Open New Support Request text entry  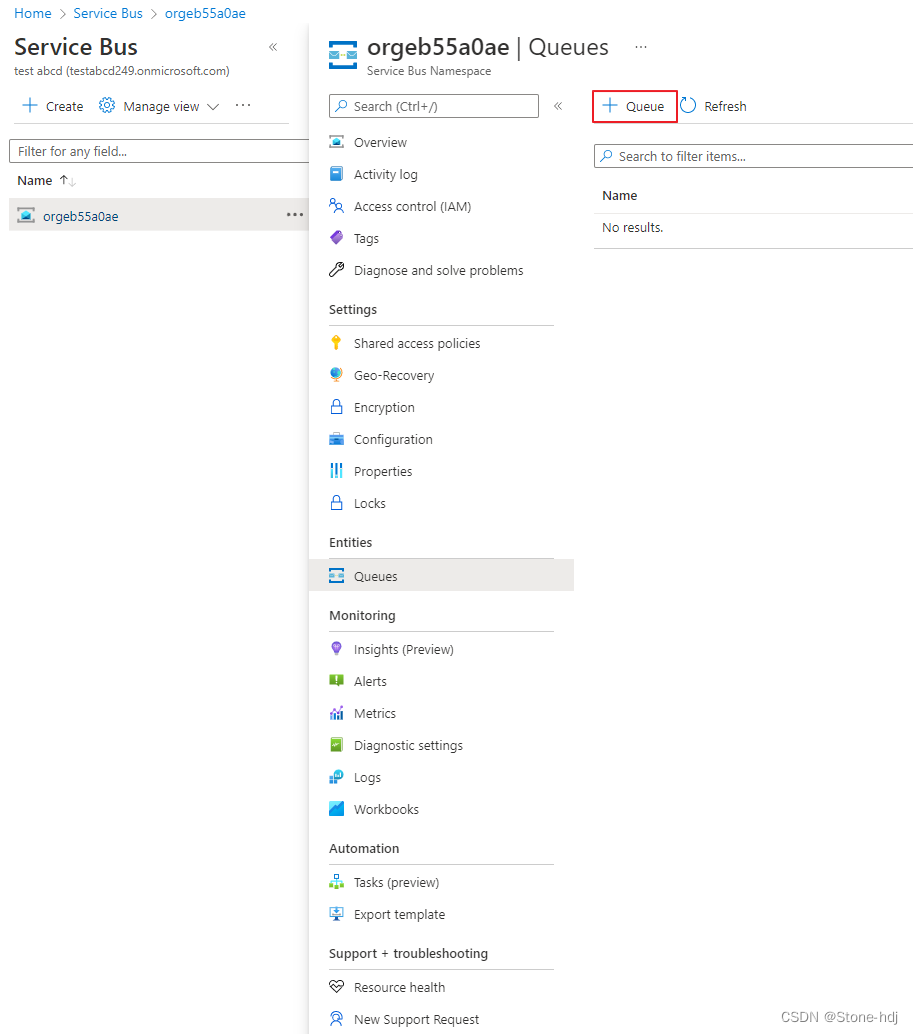(x=417, y=1019)
